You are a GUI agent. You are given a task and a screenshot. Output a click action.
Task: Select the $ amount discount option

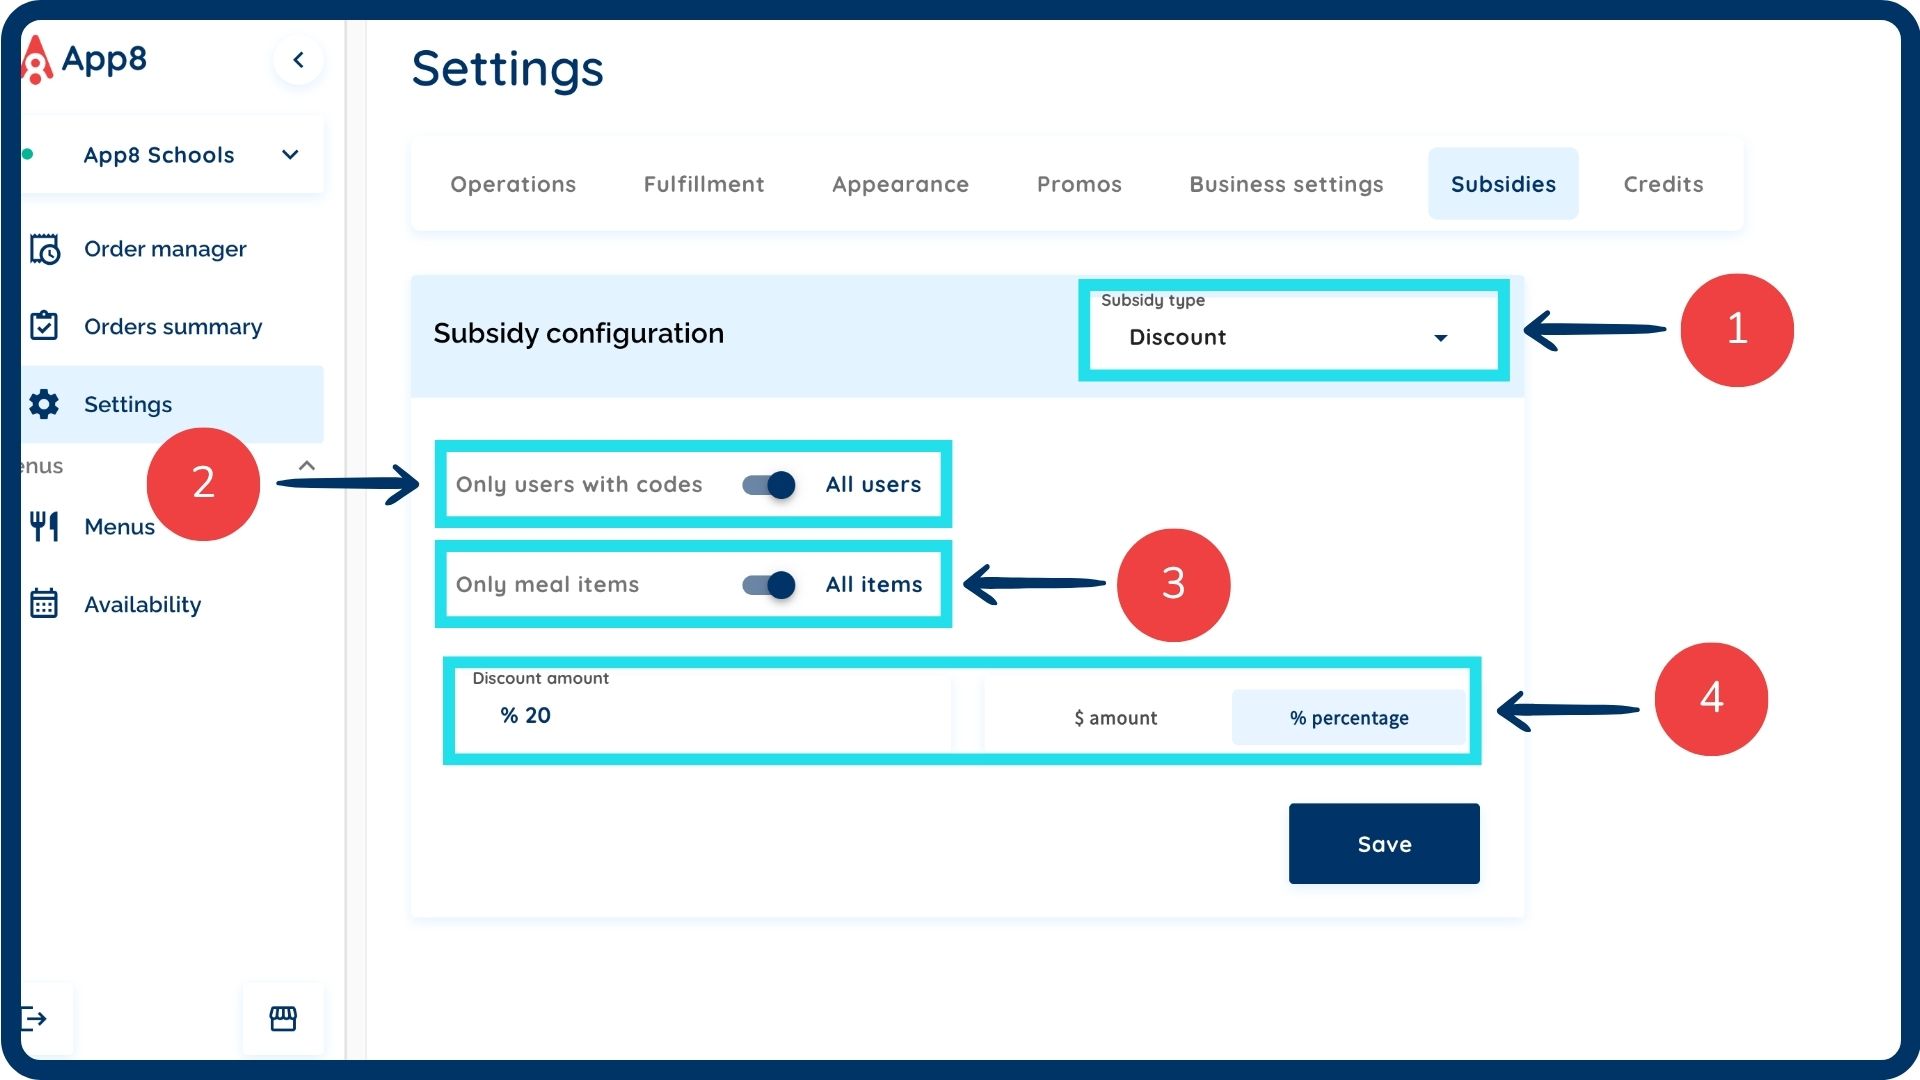pos(1115,718)
